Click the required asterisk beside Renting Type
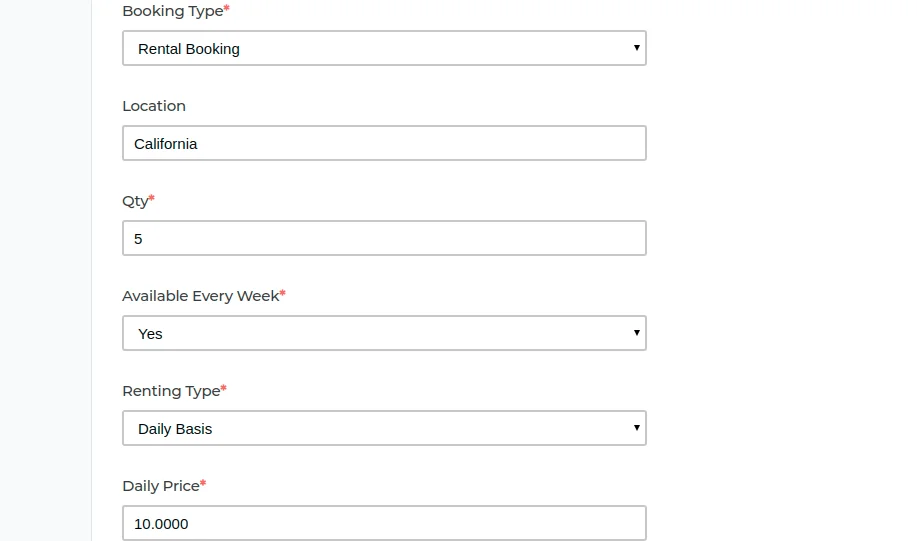This screenshot has height=541, width=917. pyautogui.click(x=223, y=388)
